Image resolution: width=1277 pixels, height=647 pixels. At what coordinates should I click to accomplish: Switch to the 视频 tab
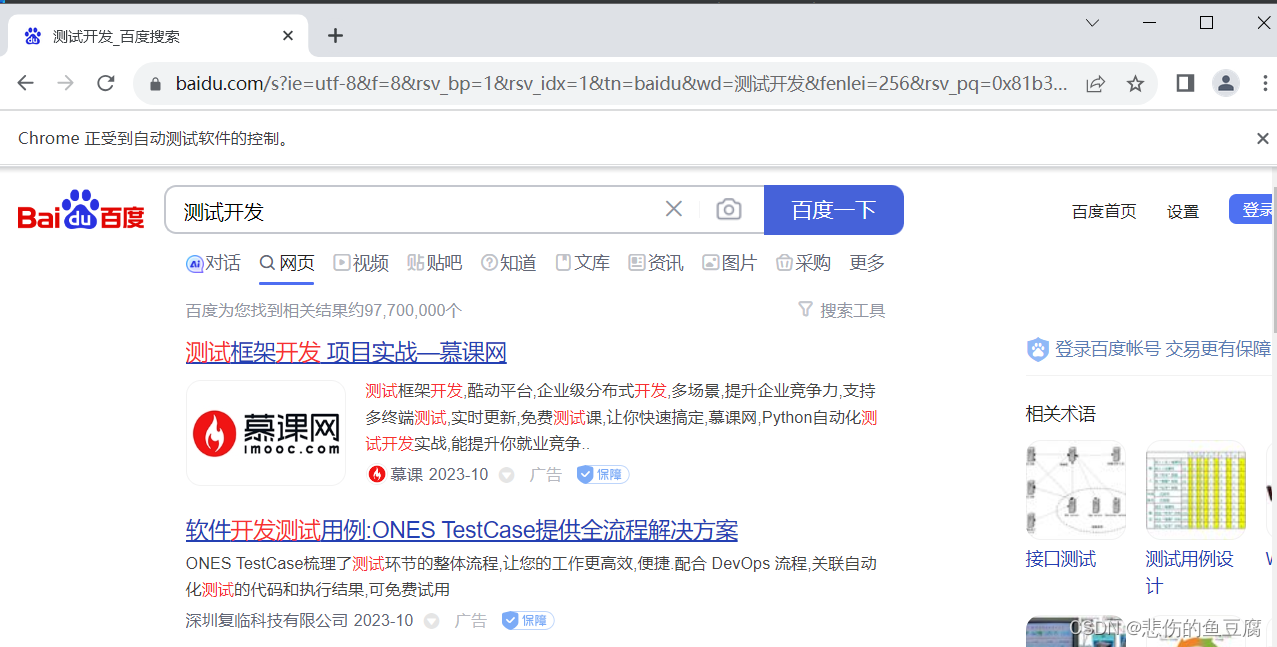[x=361, y=263]
